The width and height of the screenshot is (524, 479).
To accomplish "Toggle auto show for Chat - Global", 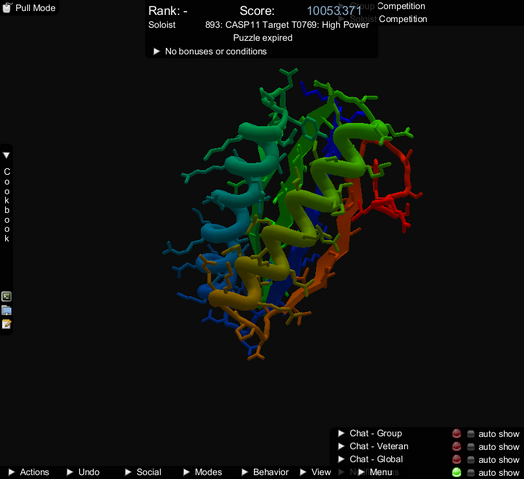I will 471,460.
